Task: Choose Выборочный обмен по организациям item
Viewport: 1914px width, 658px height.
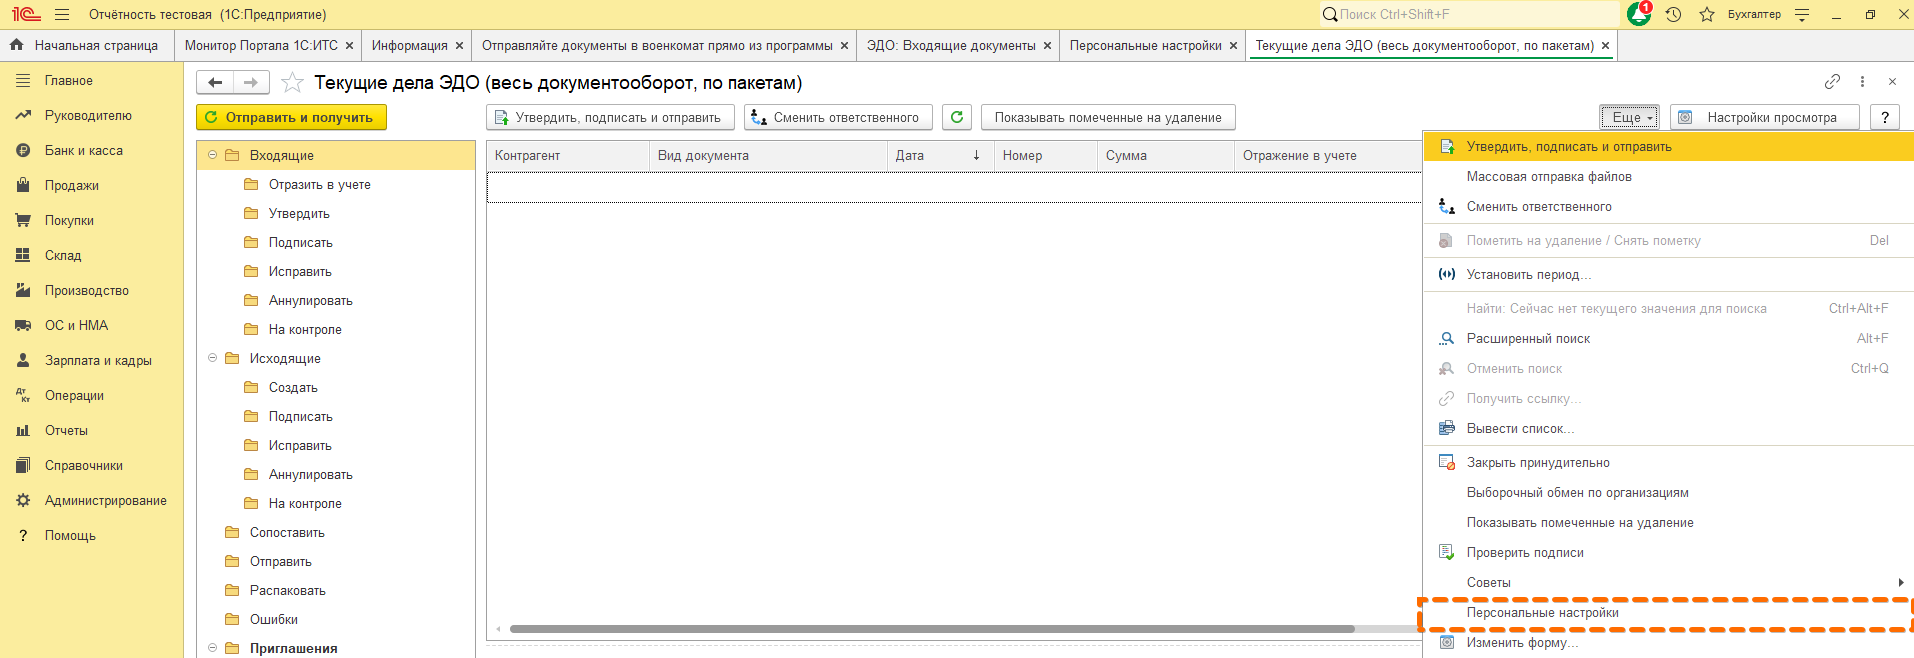Action: (1668, 492)
